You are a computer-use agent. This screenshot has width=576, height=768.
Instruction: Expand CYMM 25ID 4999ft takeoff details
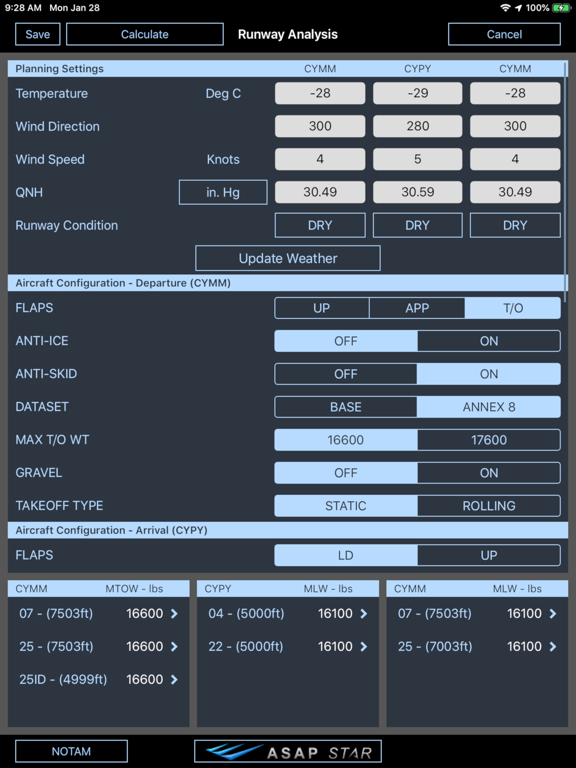[x=174, y=679]
